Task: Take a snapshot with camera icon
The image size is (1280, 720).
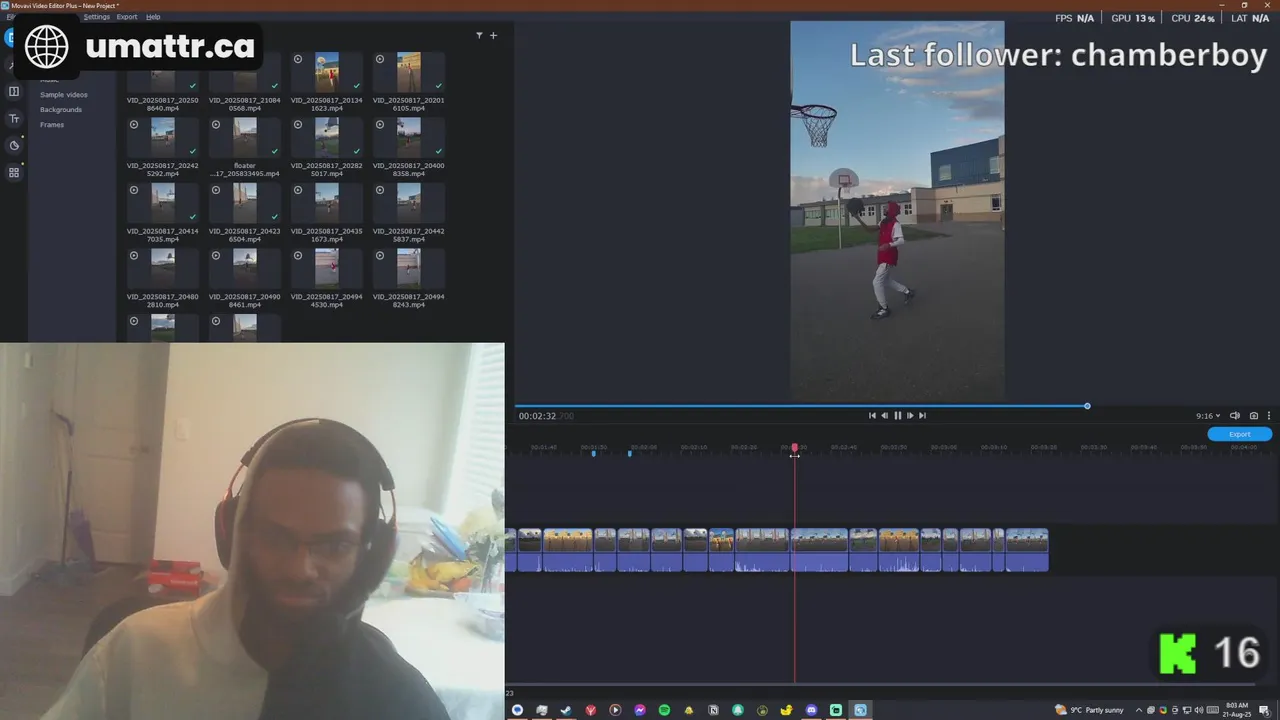Action: tap(1254, 416)
